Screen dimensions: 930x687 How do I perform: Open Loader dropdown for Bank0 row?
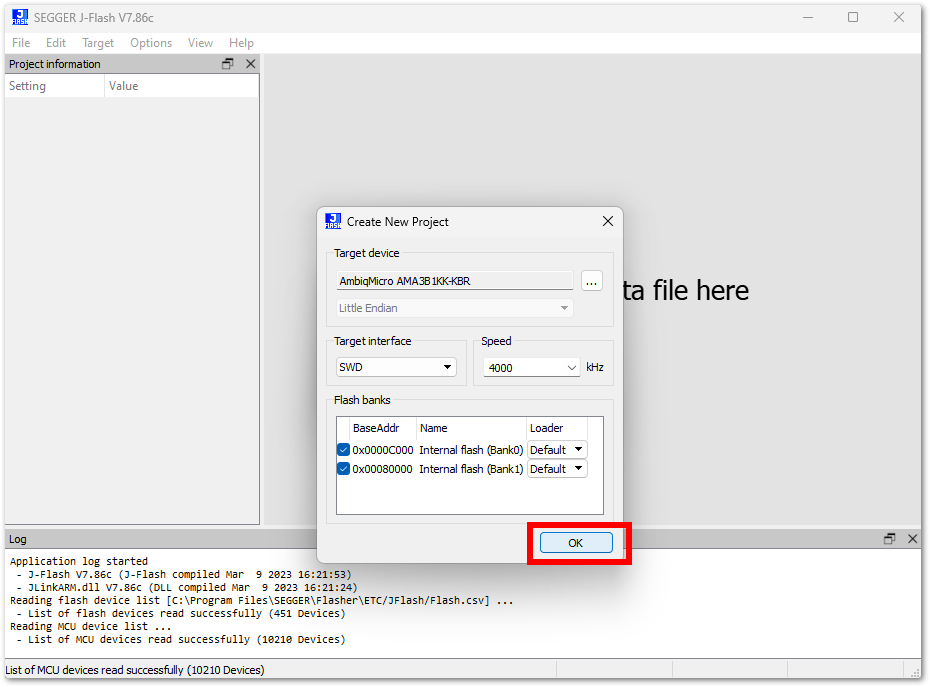click(x=557, y=450)
